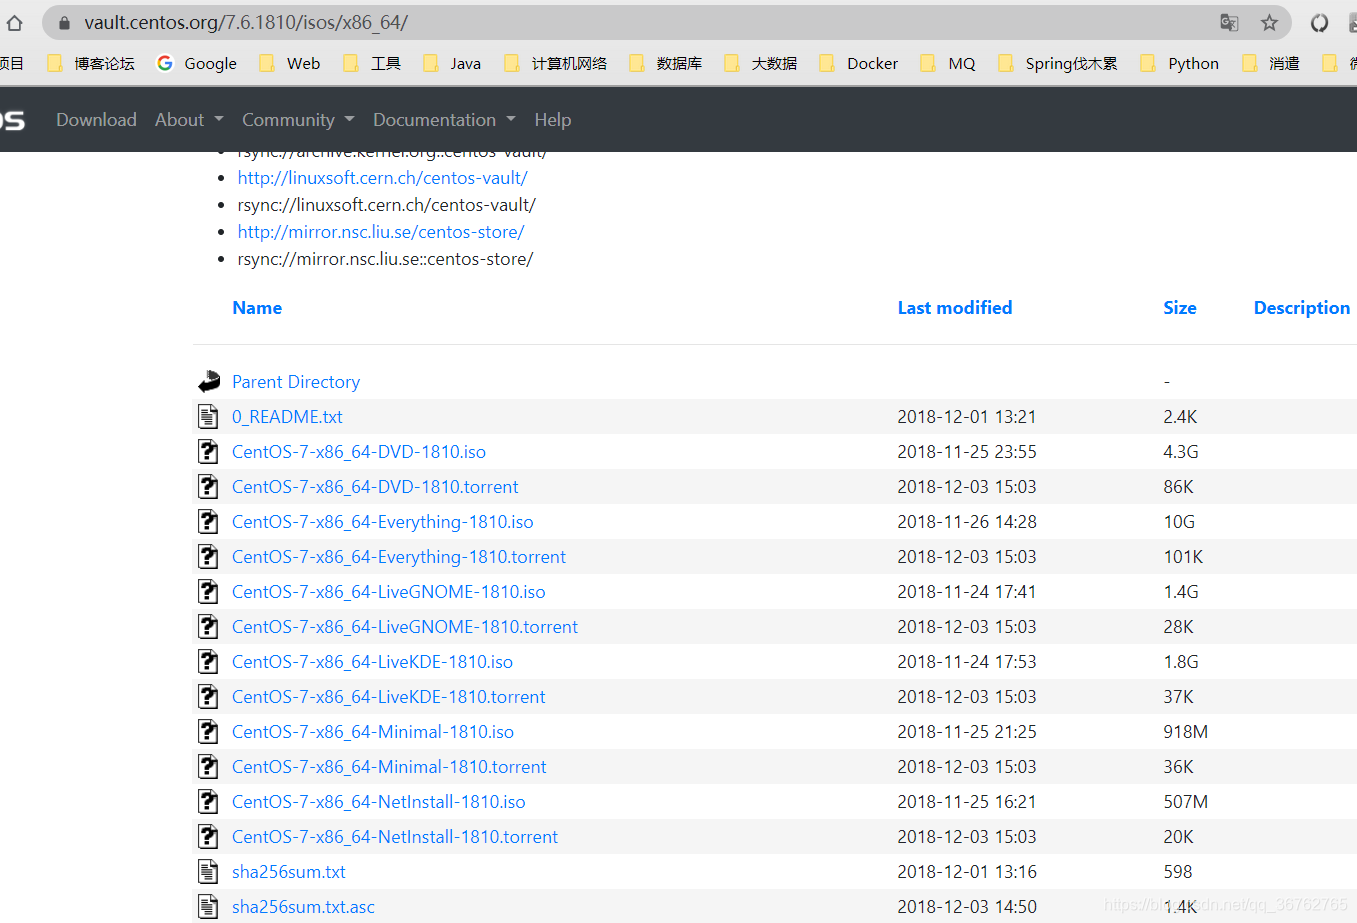Sort listing by Name column
Screen dimensions: 1357x923
257,307
